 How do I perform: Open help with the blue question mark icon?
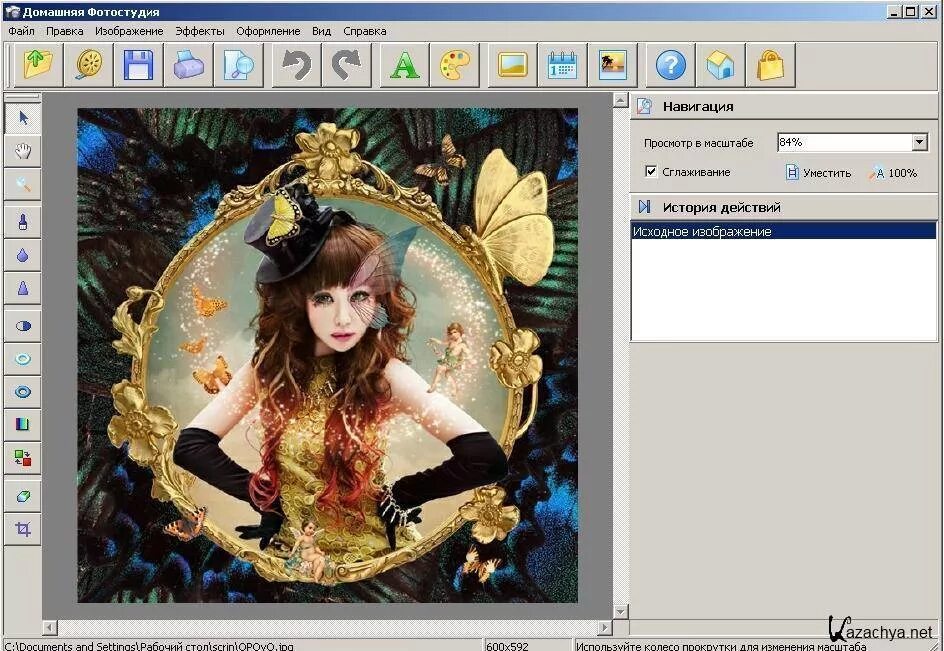click(671, 64)
